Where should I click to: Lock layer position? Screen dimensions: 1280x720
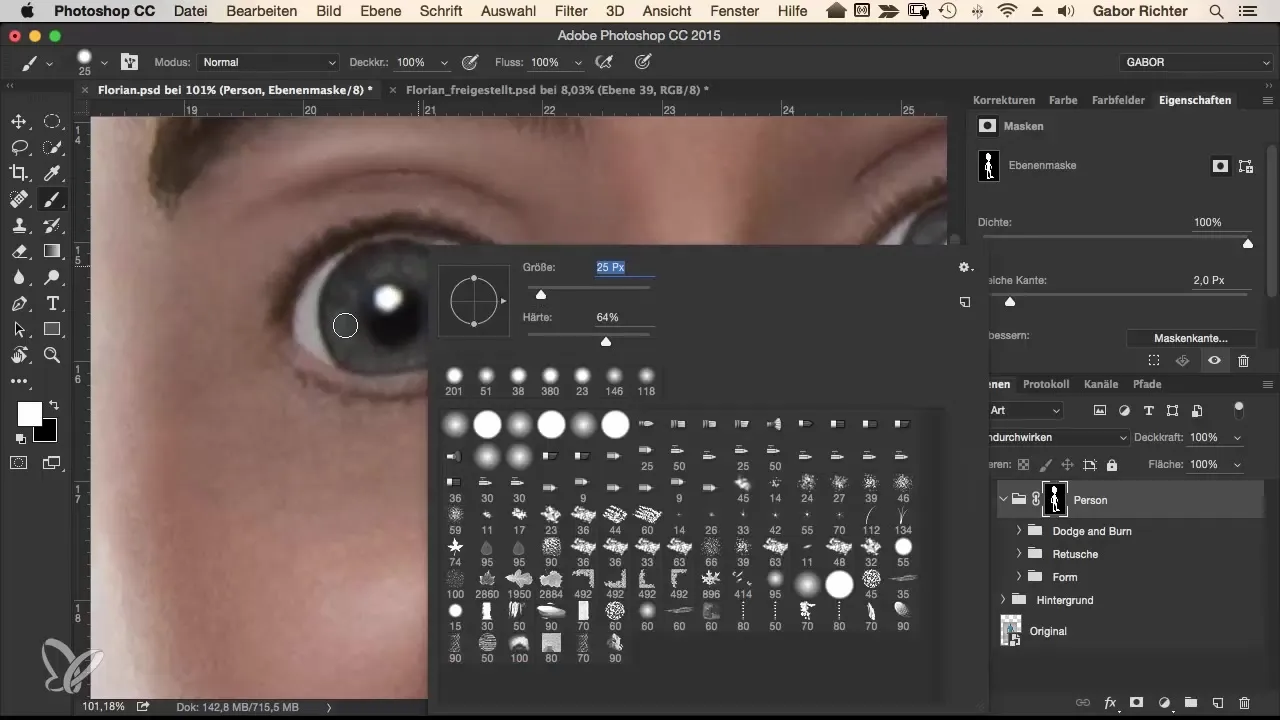1067,465
